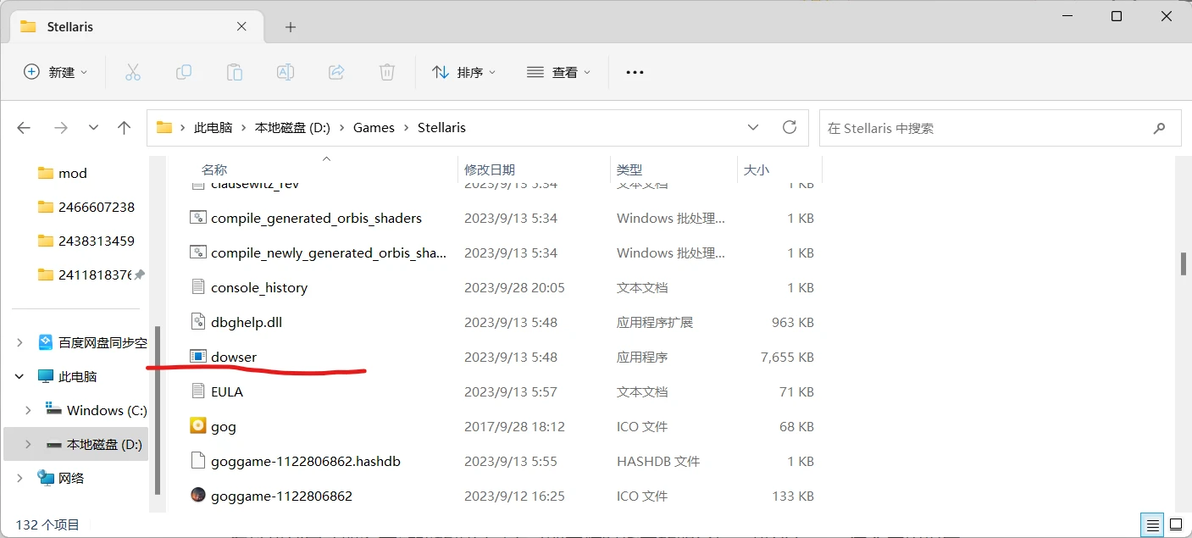Viewport: 1192px width, 538px height.
Task: Click the navigation pane scrollbar
Action: pyautogui.click(x=157, y=410)
